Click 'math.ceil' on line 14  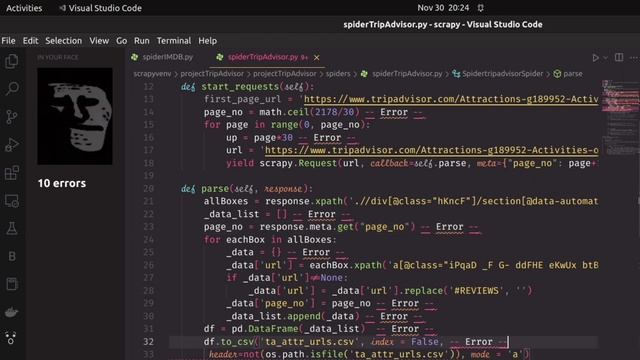284,112
